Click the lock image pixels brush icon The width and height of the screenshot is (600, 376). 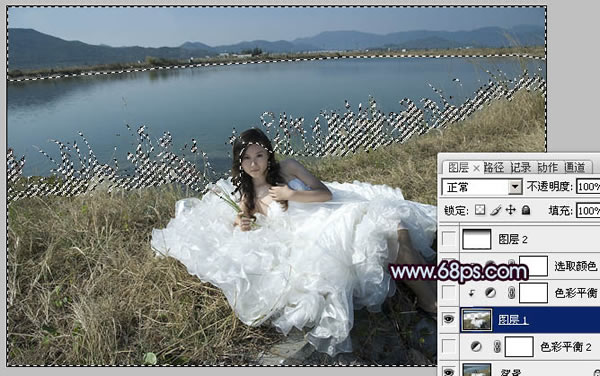pyautogui.click(x=496, y=210)
